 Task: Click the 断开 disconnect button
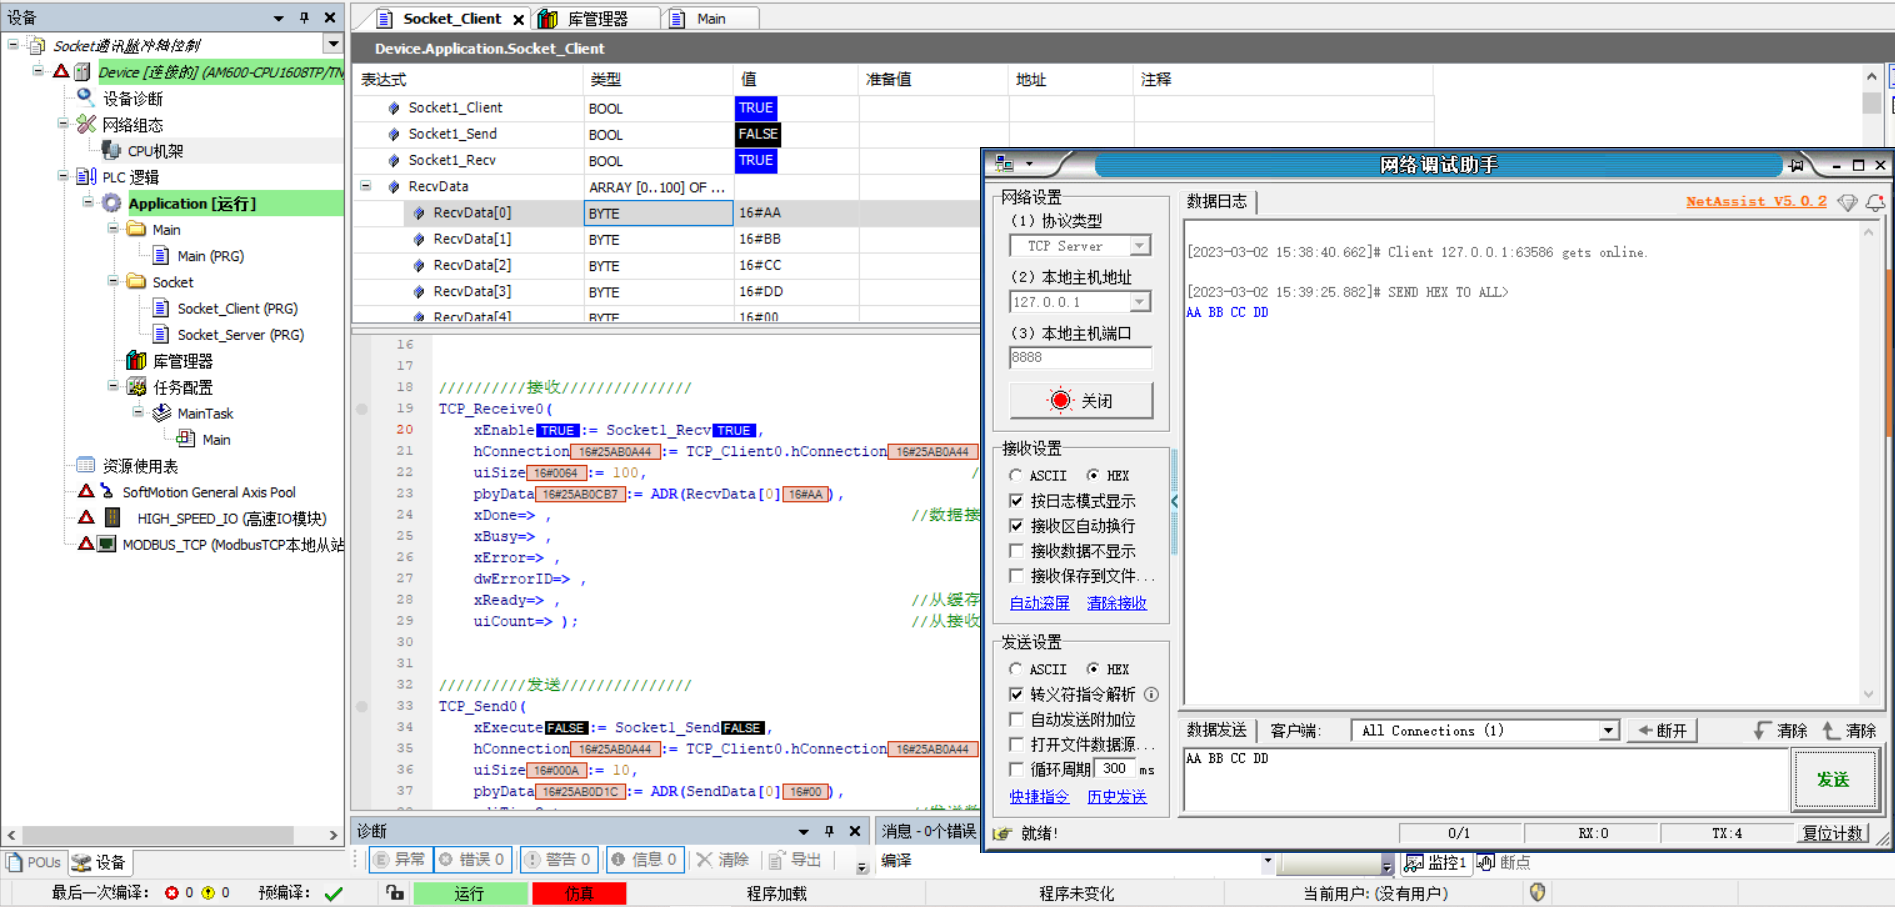1662,731
